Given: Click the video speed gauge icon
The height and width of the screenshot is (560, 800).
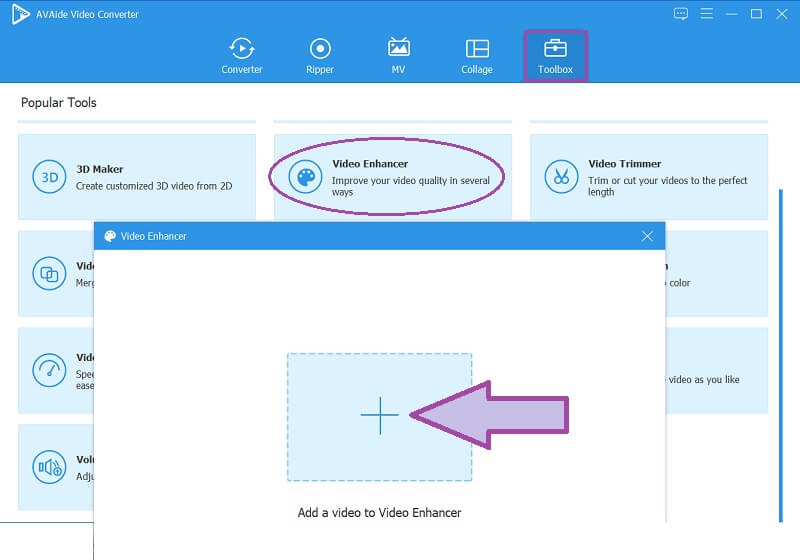Looking at the screenshot, I should [x=49, y=370].
